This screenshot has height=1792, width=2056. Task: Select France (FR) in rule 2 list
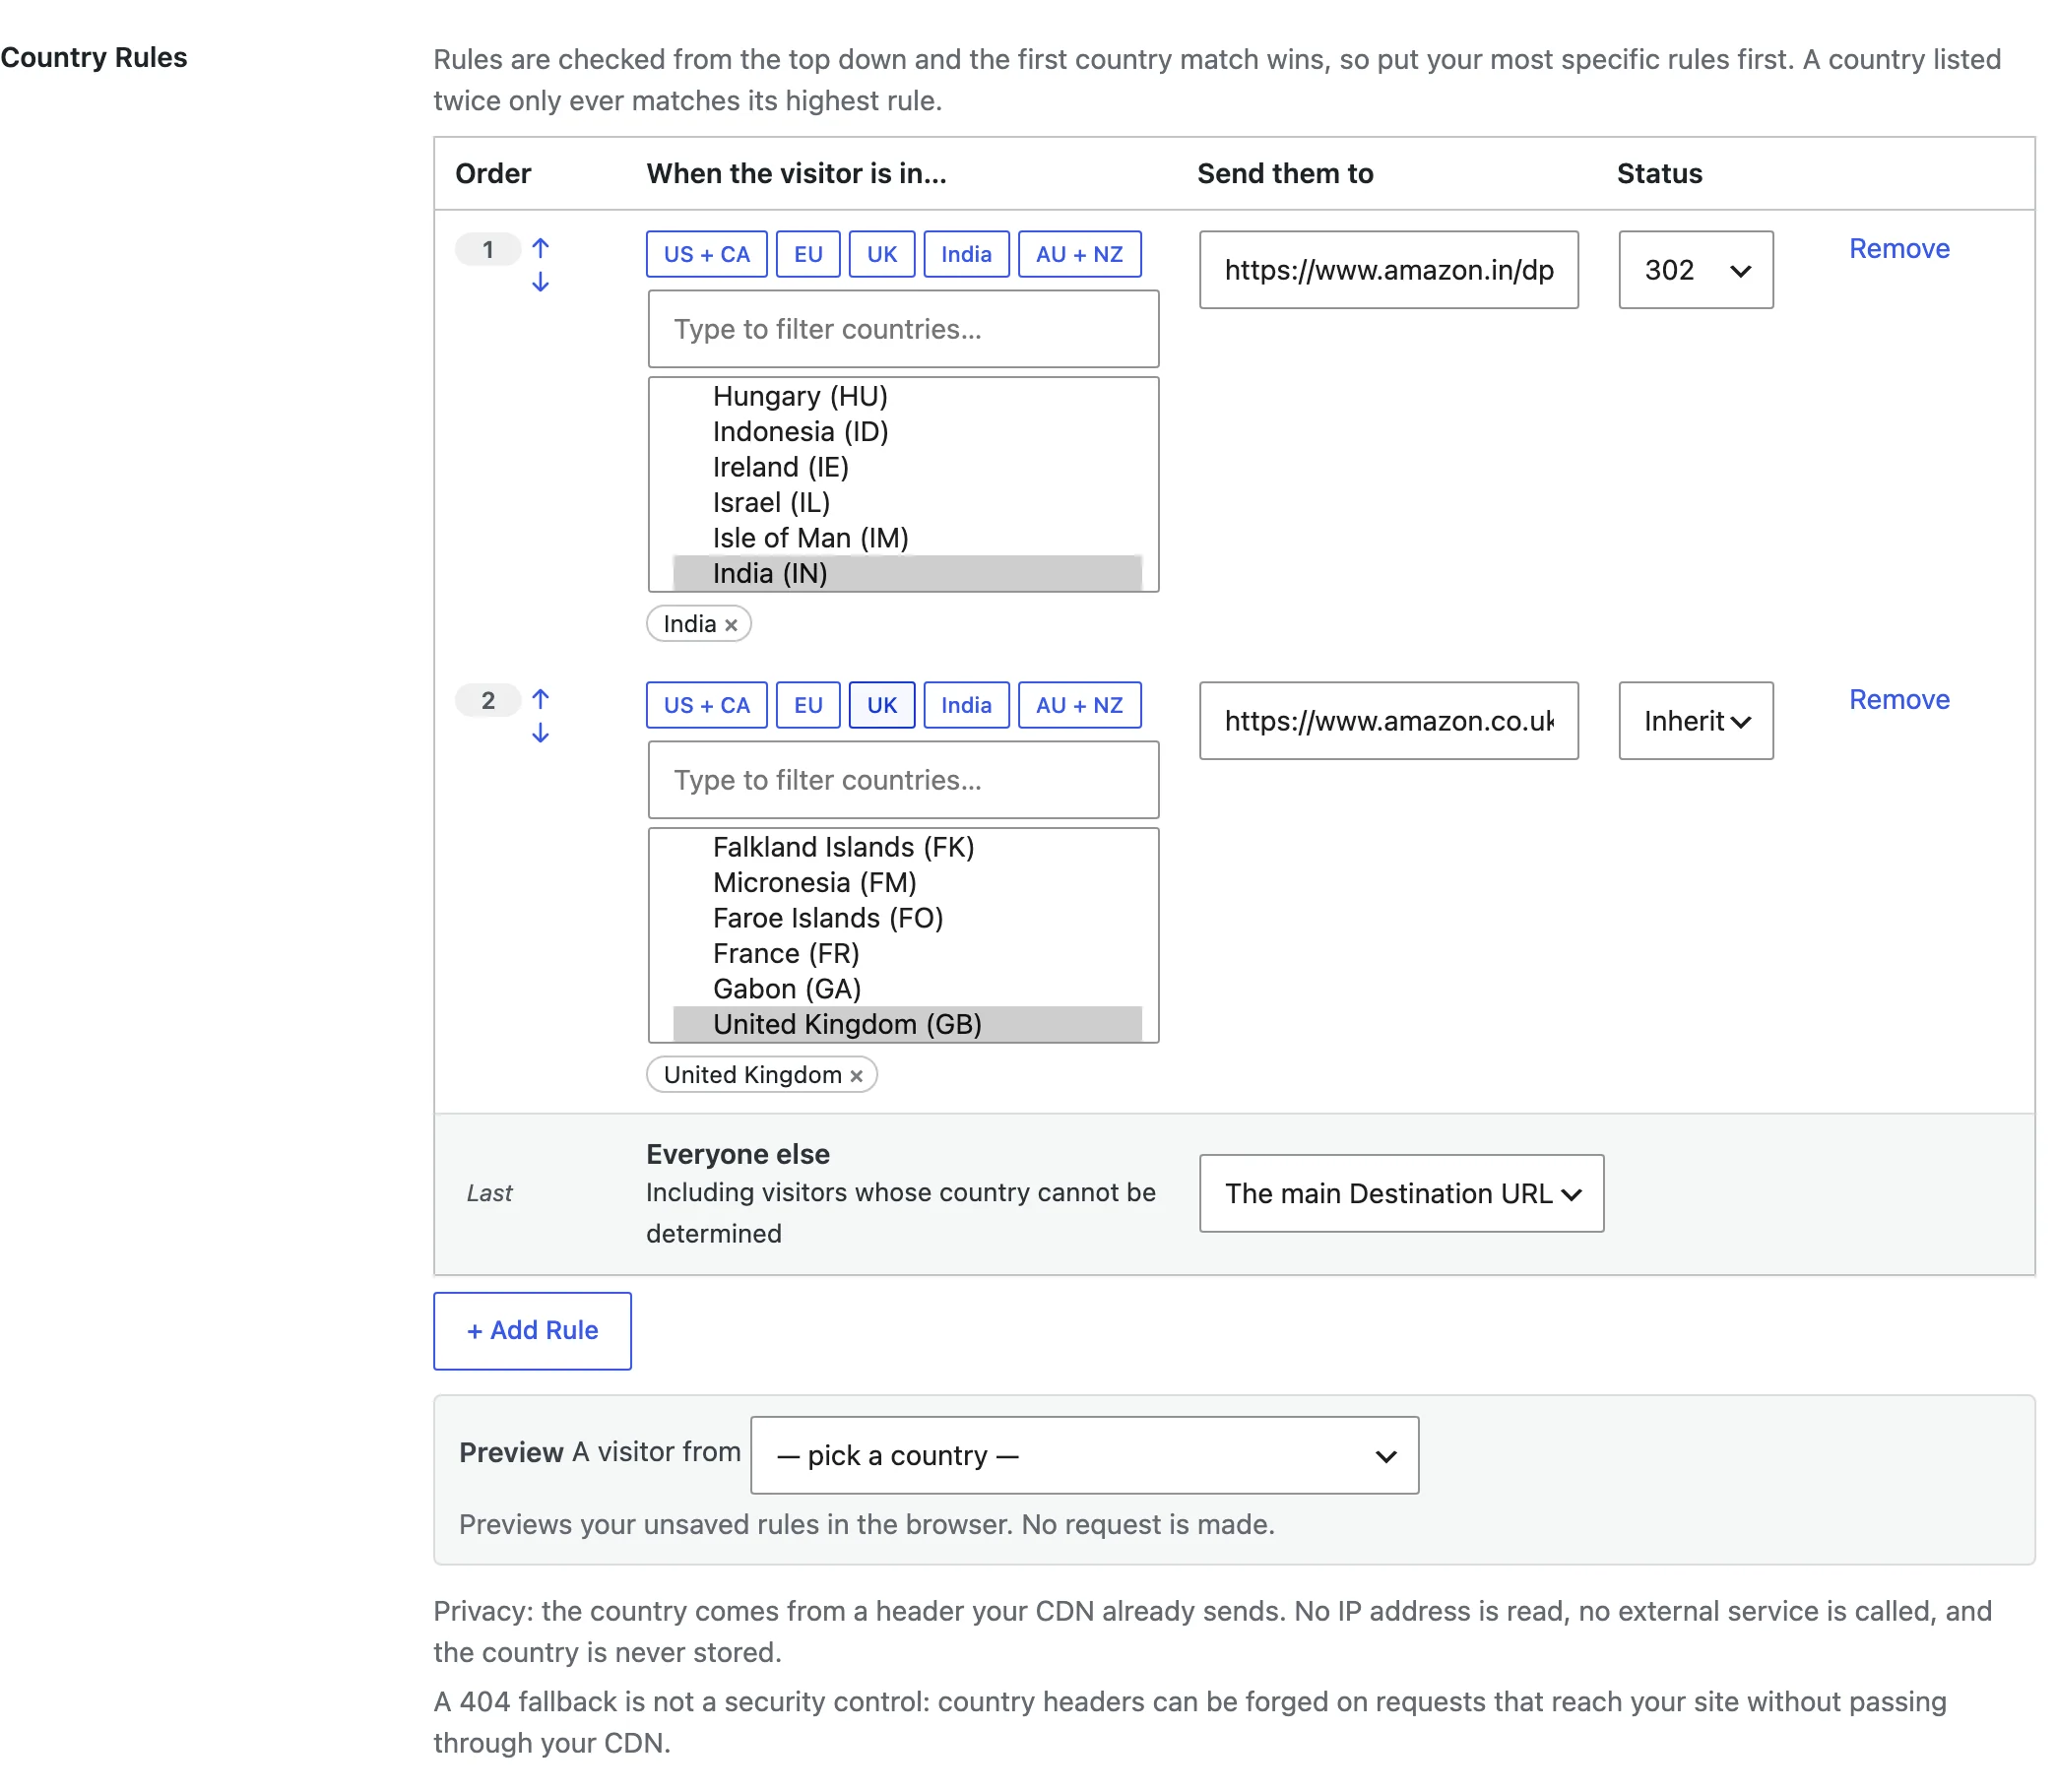(x=907, y=954)
